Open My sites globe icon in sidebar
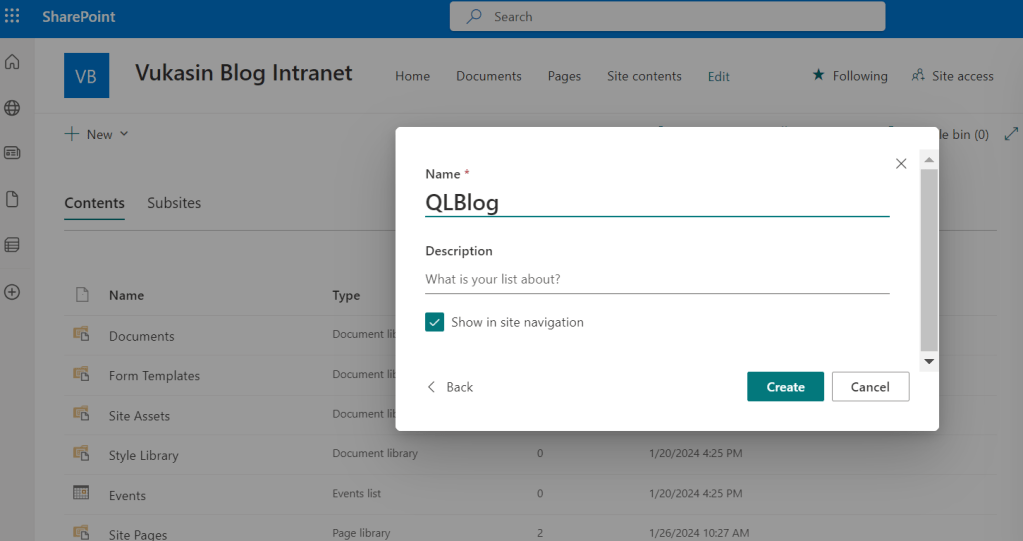Viewport: 1023px width, 541px height. pos(12,108)
